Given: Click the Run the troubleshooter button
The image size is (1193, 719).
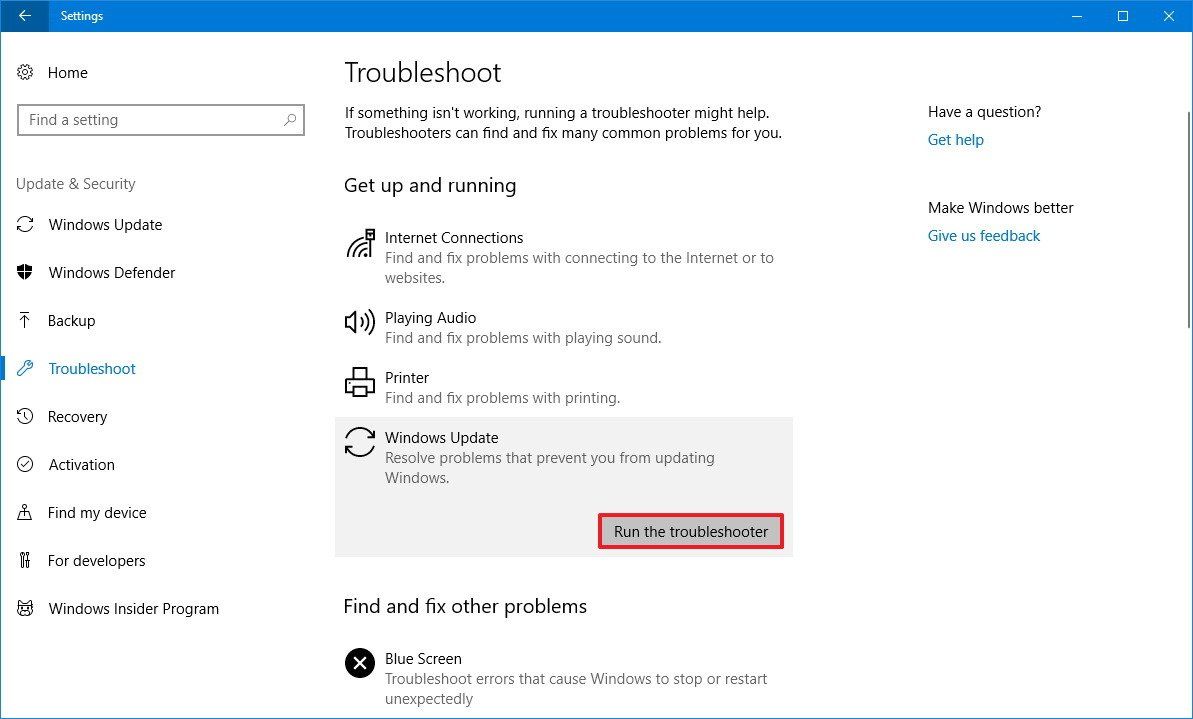Looking at the screenshot, I should pyautogui.click(x=690, y=531).
